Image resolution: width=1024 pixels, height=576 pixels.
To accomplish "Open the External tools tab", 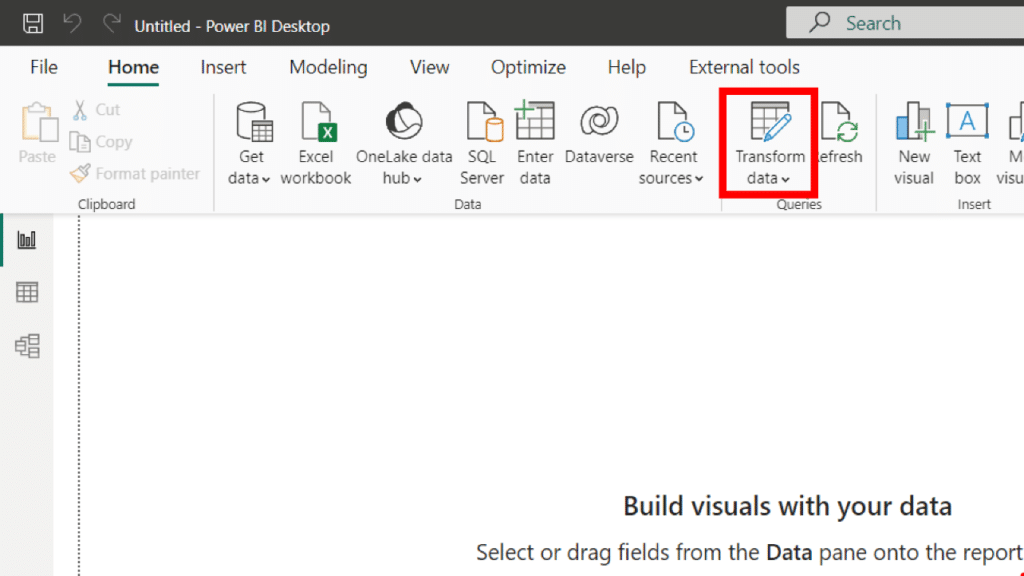I will pyautogui.click(x=743, y=67).
